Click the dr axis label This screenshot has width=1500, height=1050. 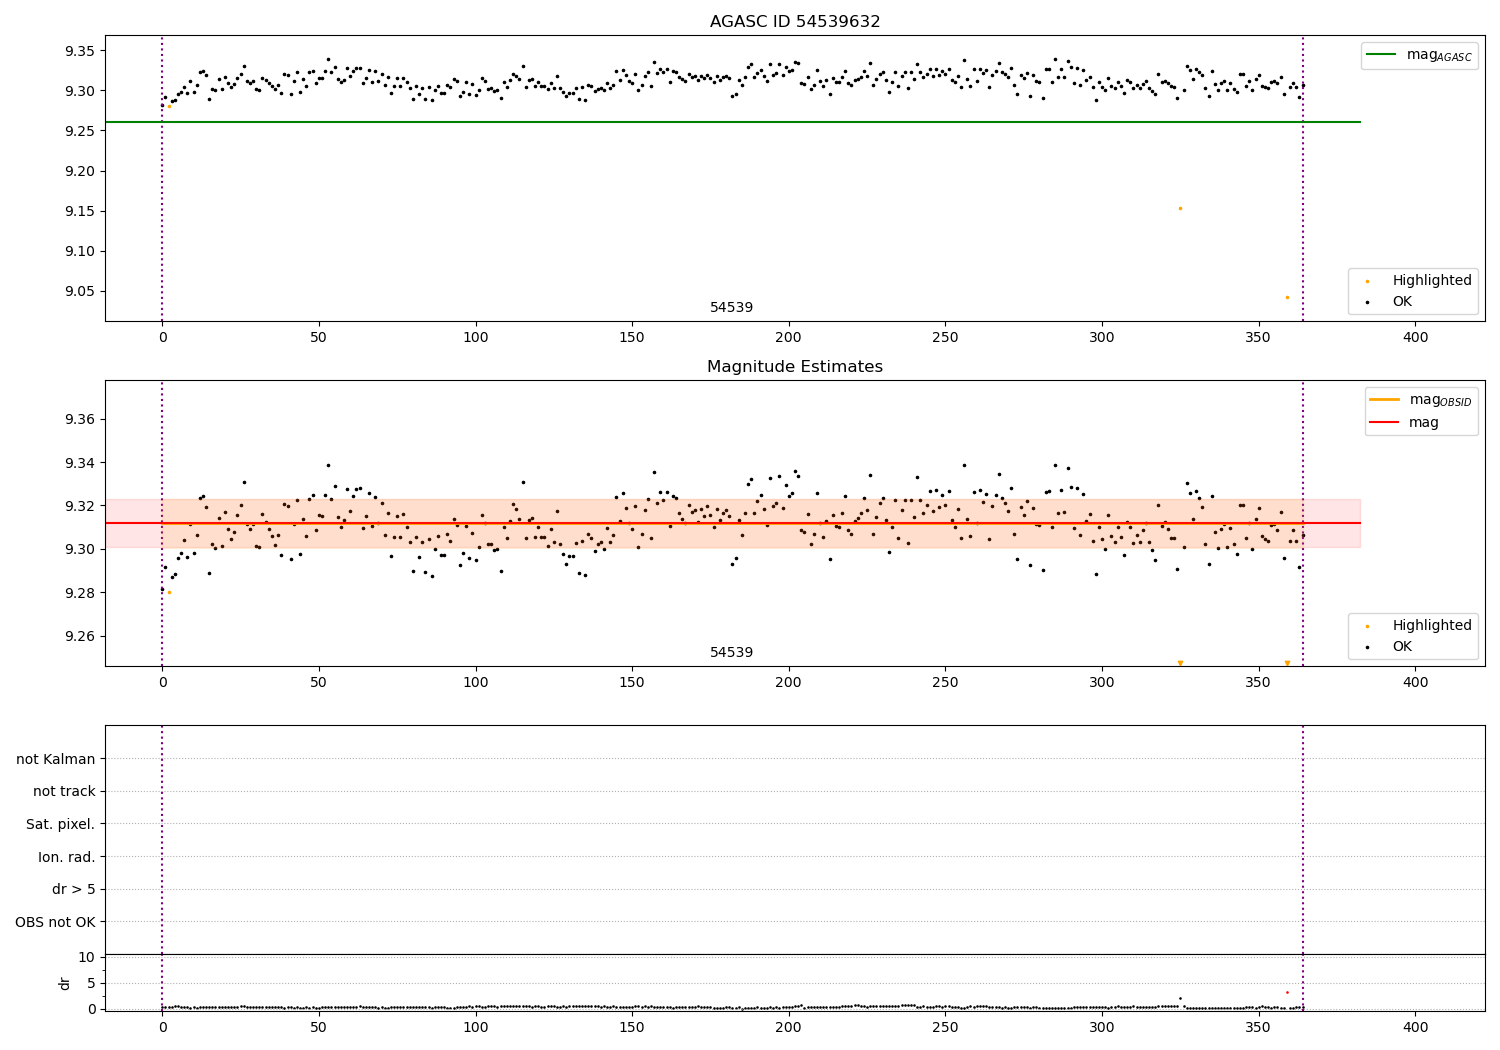[x=65, y=983]
